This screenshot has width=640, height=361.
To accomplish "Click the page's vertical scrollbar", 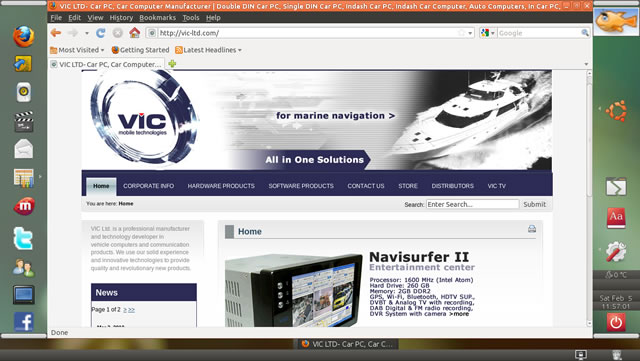I will point(589,196).
